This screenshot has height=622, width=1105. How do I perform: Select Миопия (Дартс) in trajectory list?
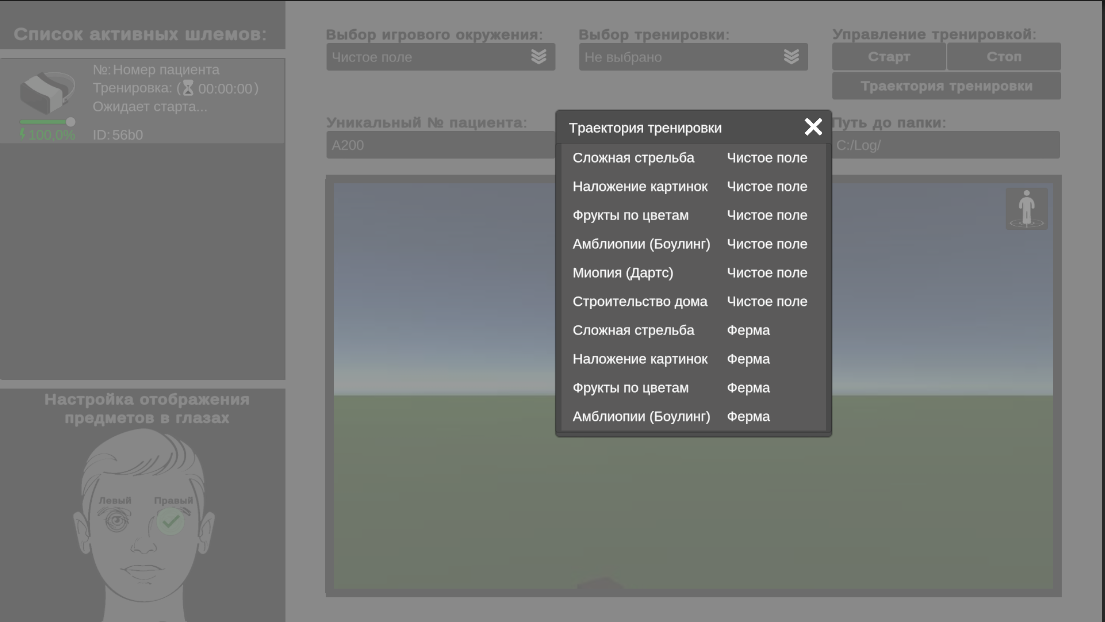click(x=692, y=273)
